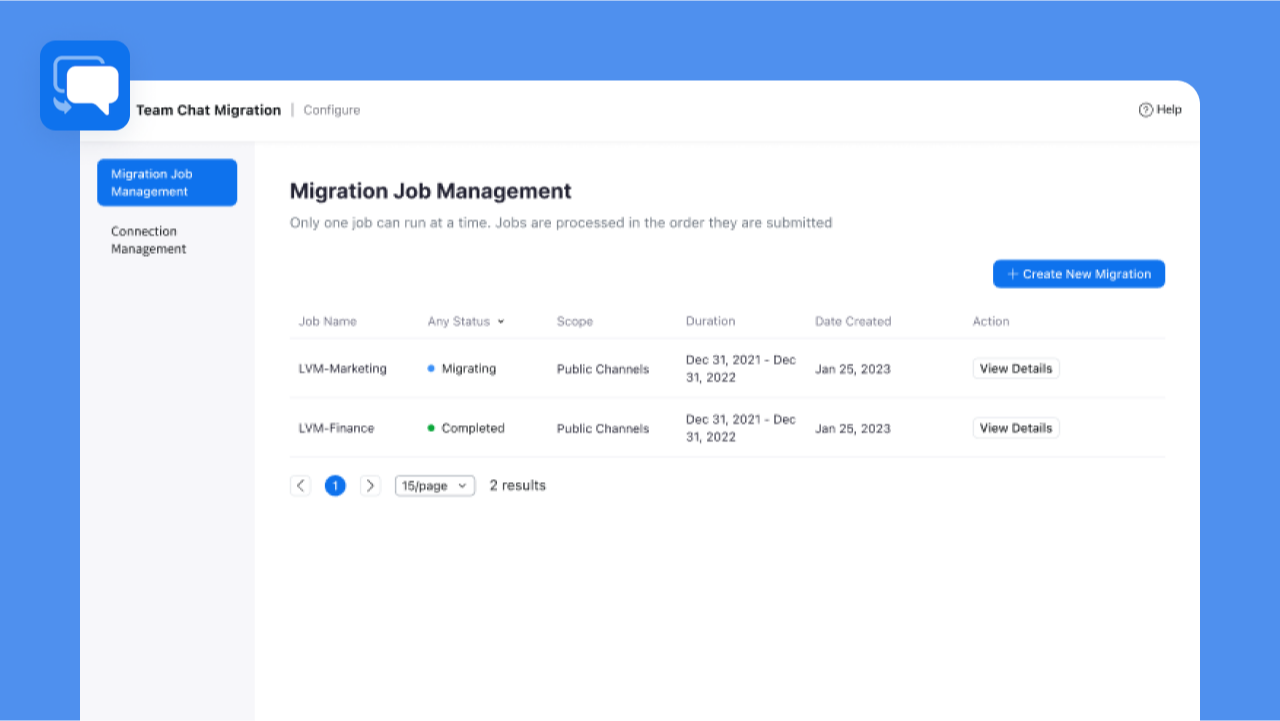The height and width of the screenshot is (721, 1280).
Task: Click duration dates in LVM-Marketing row
Action: (741, 369)
